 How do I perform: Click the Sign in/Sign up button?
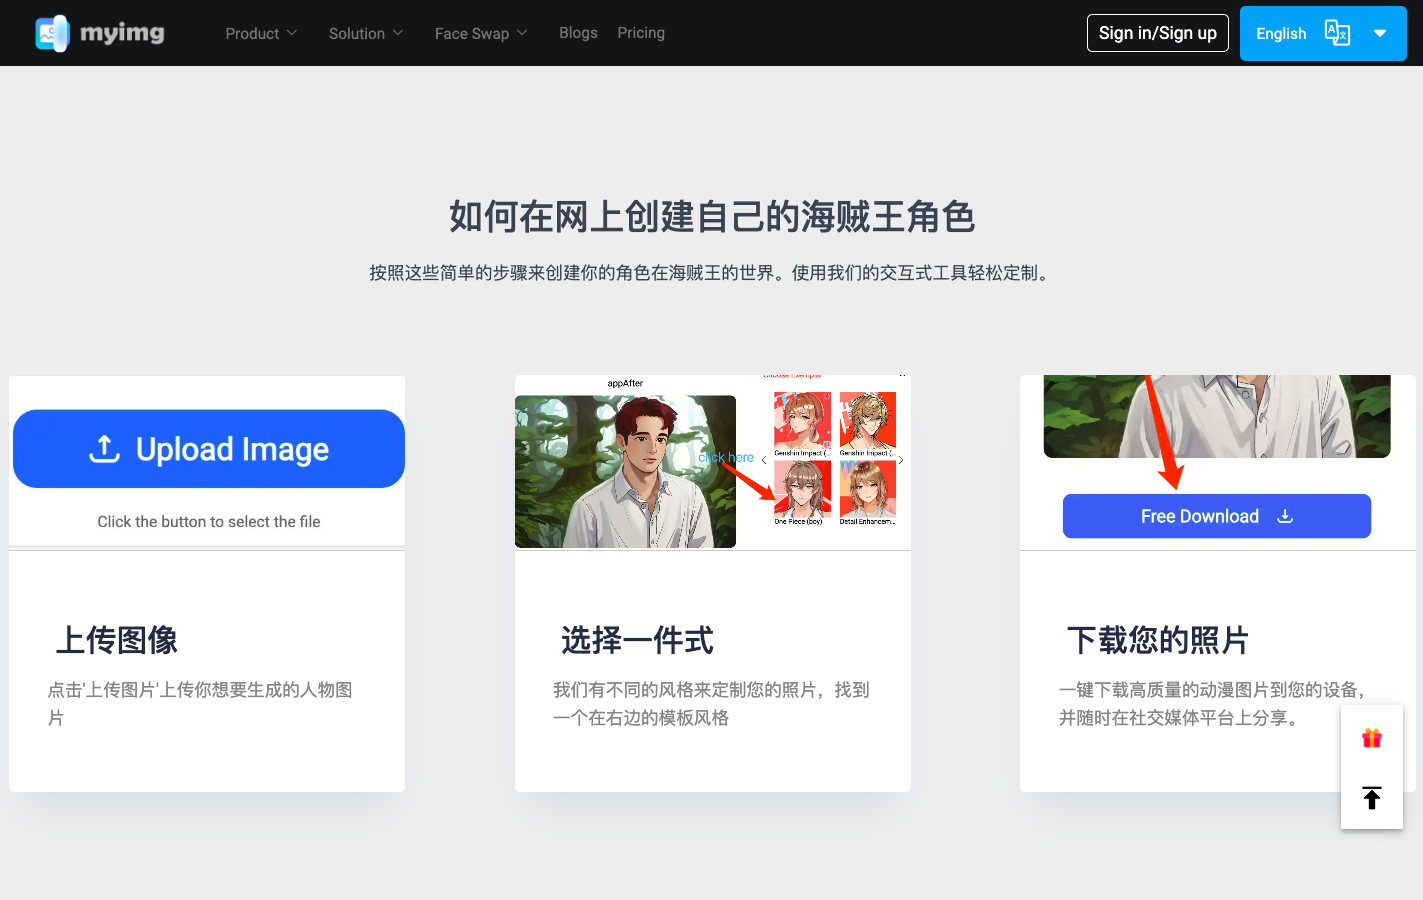click(1157, 33)
